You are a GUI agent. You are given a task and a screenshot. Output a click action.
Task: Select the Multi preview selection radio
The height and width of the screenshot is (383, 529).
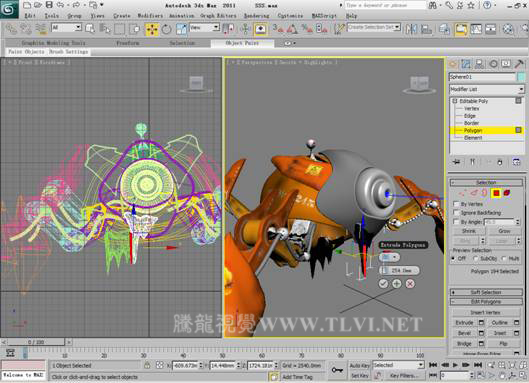pyautogui.click(x=503, y=258)
